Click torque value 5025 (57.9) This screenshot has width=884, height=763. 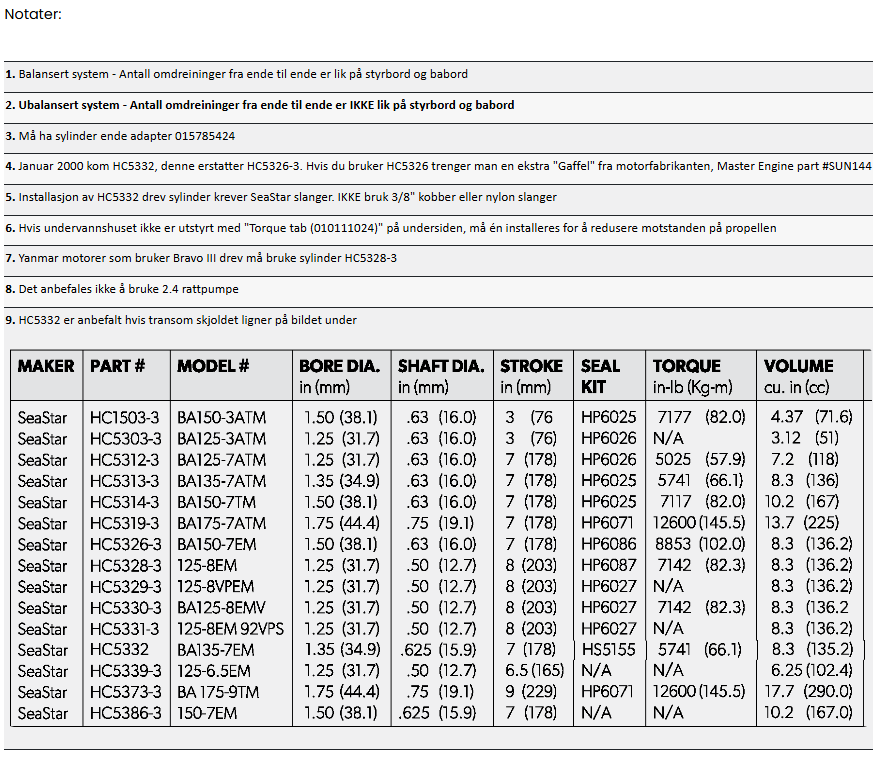(x=700, y=460)
